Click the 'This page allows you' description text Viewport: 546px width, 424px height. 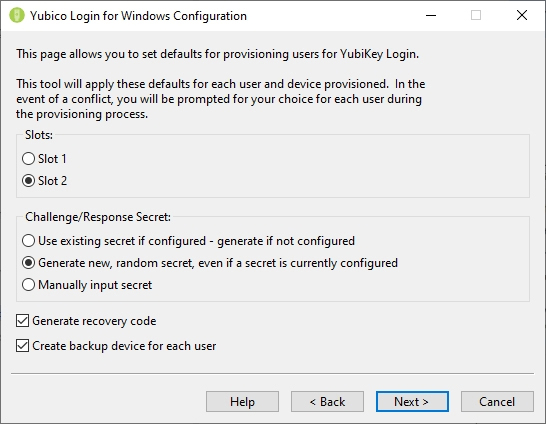tap(217, 54)
